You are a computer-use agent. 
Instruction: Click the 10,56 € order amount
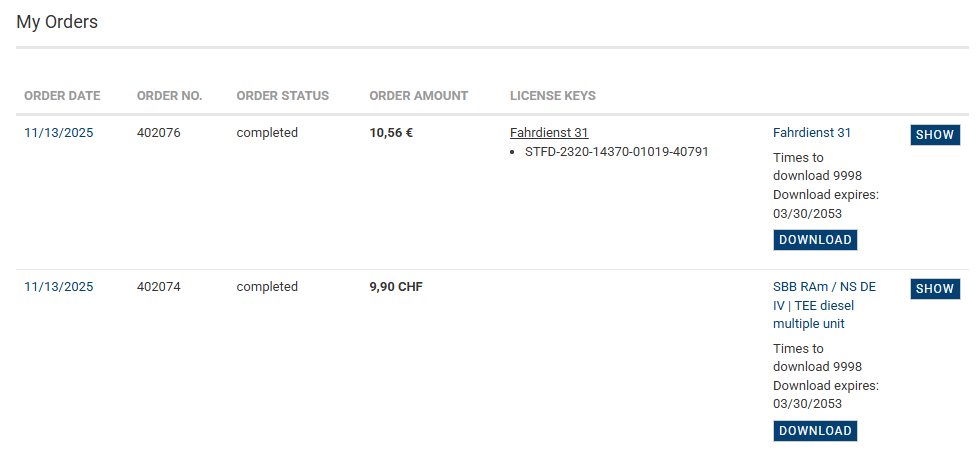pos(391,133)
